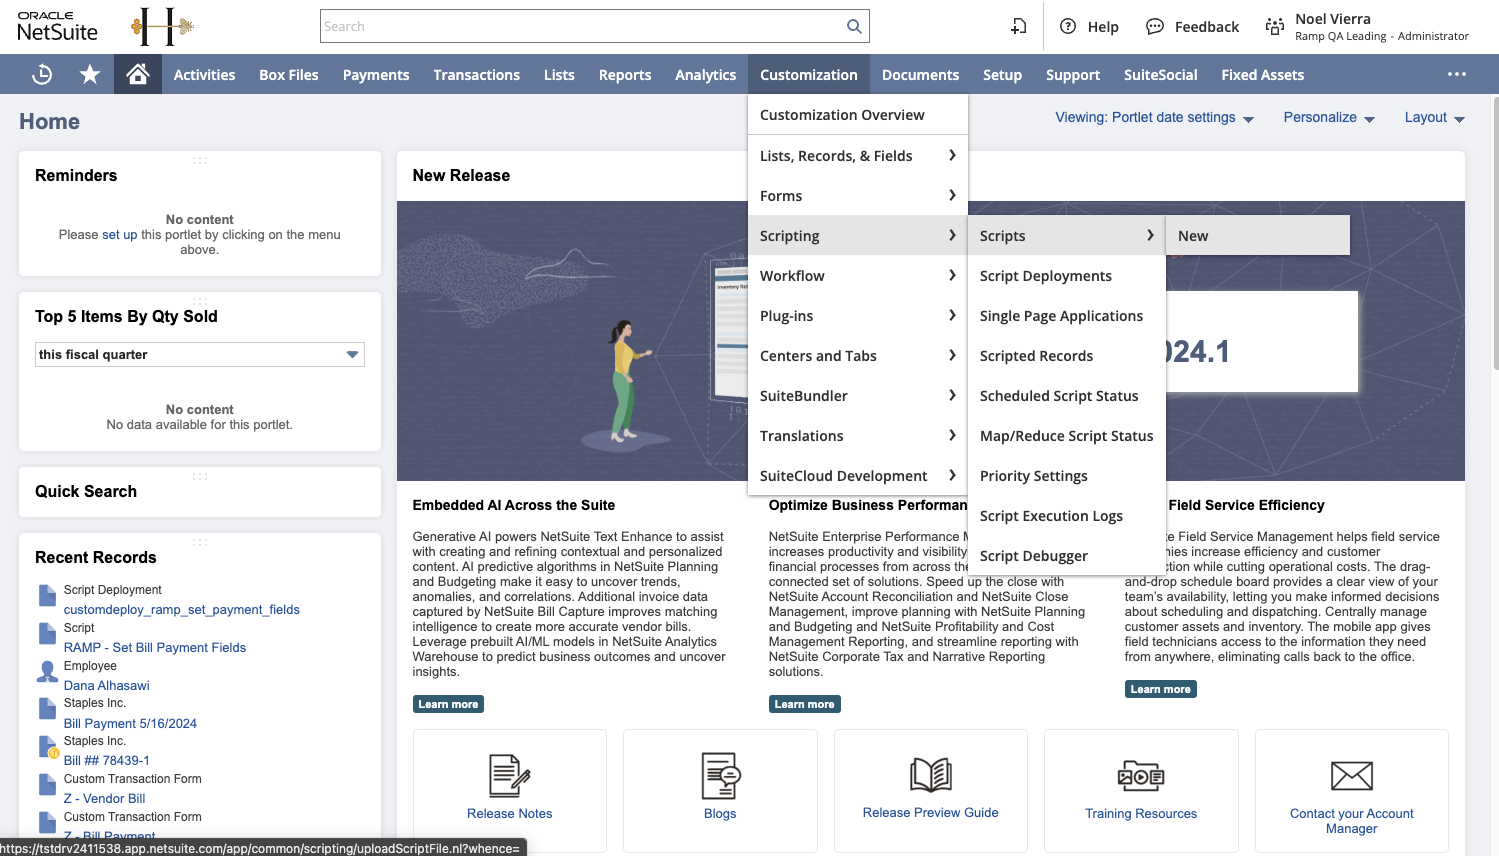Open the Layout dropdown

point(1434,118)
